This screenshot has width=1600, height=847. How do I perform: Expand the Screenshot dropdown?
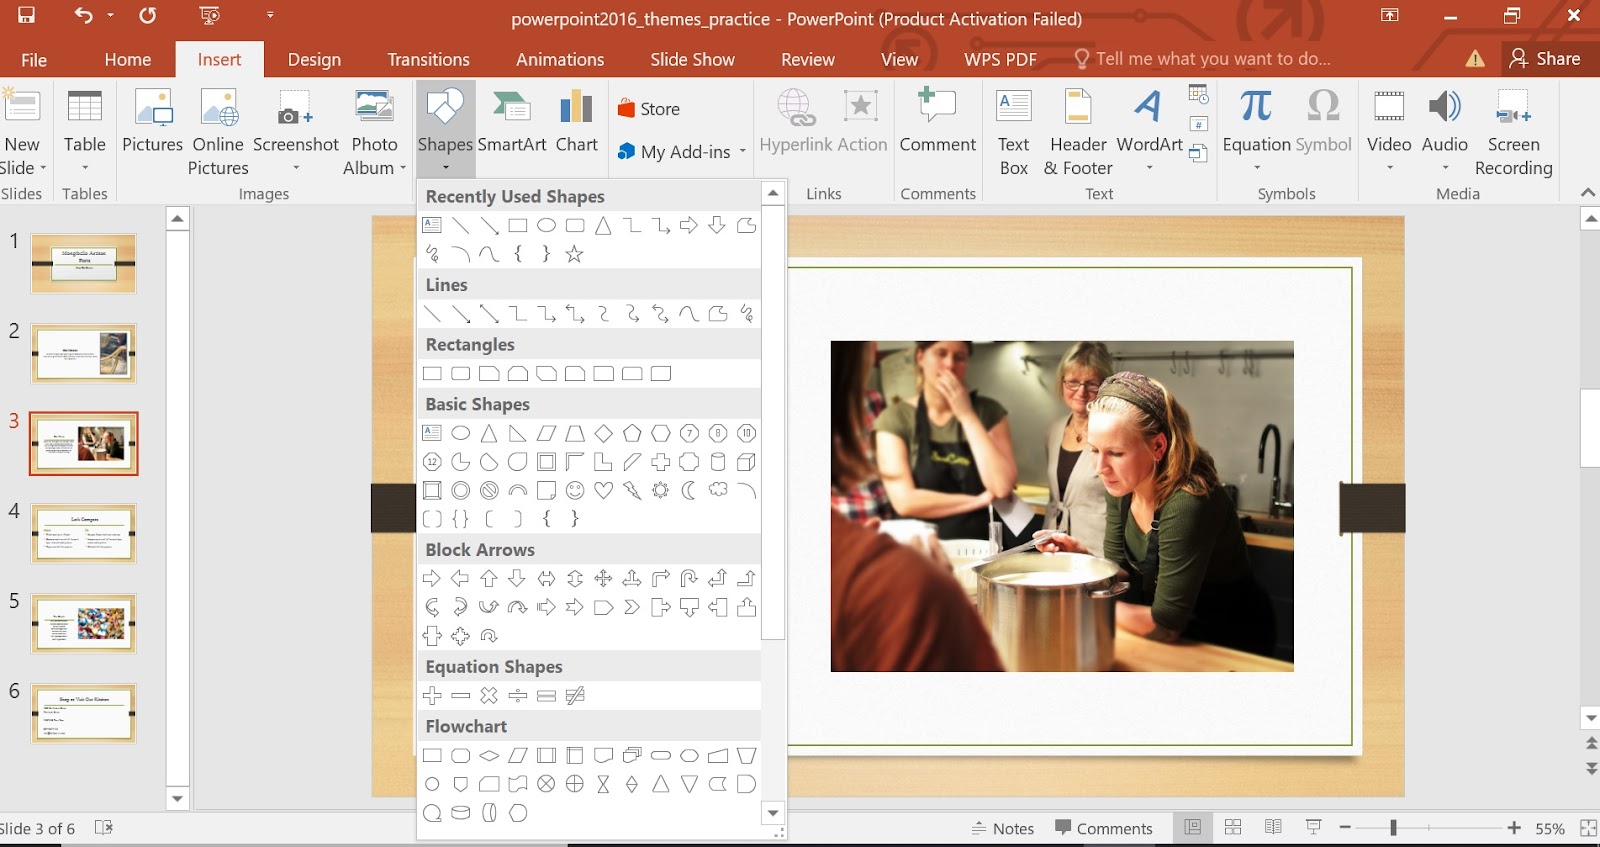tap(296, 168)
